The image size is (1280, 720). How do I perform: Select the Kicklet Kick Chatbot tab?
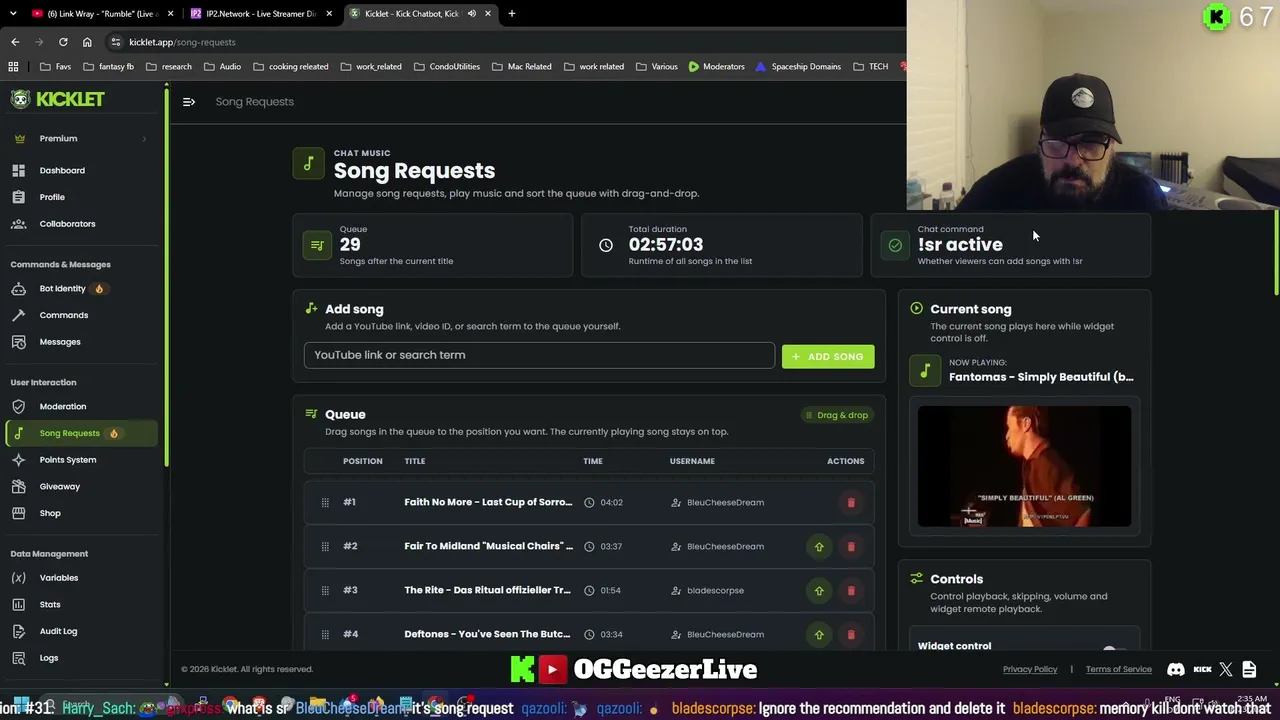click(x=418, y=14)
